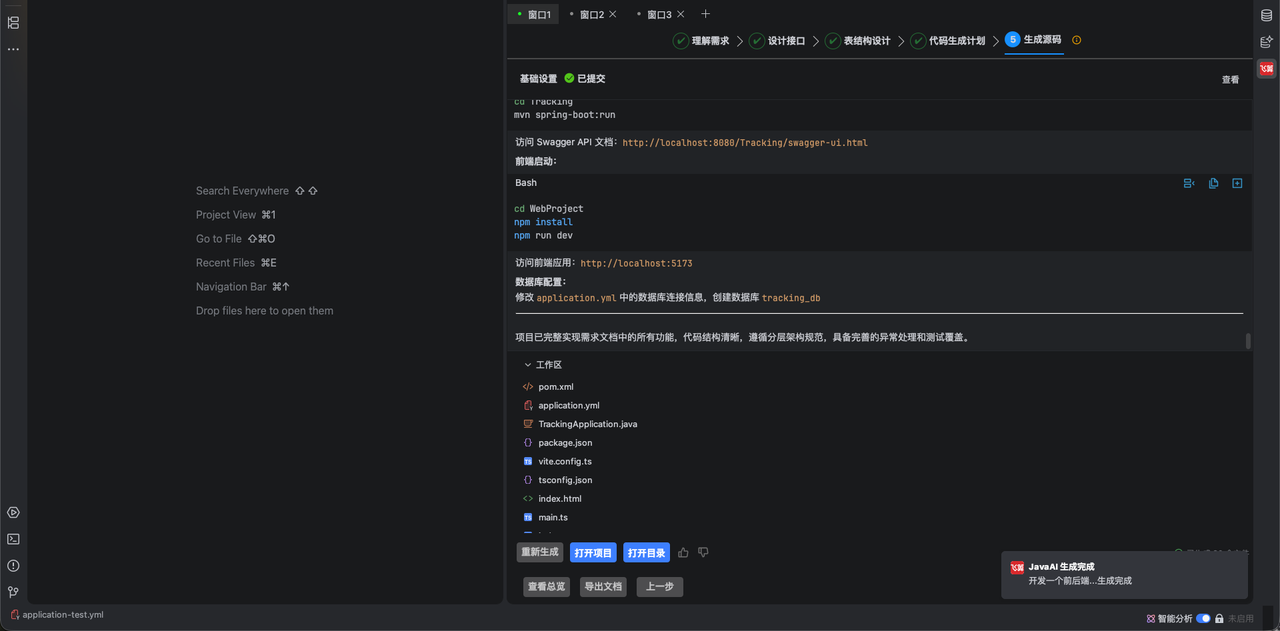This screenshot has height=631, width=1280.
Task: Click the application.yml inline code reference
Action: coord(576,298)
